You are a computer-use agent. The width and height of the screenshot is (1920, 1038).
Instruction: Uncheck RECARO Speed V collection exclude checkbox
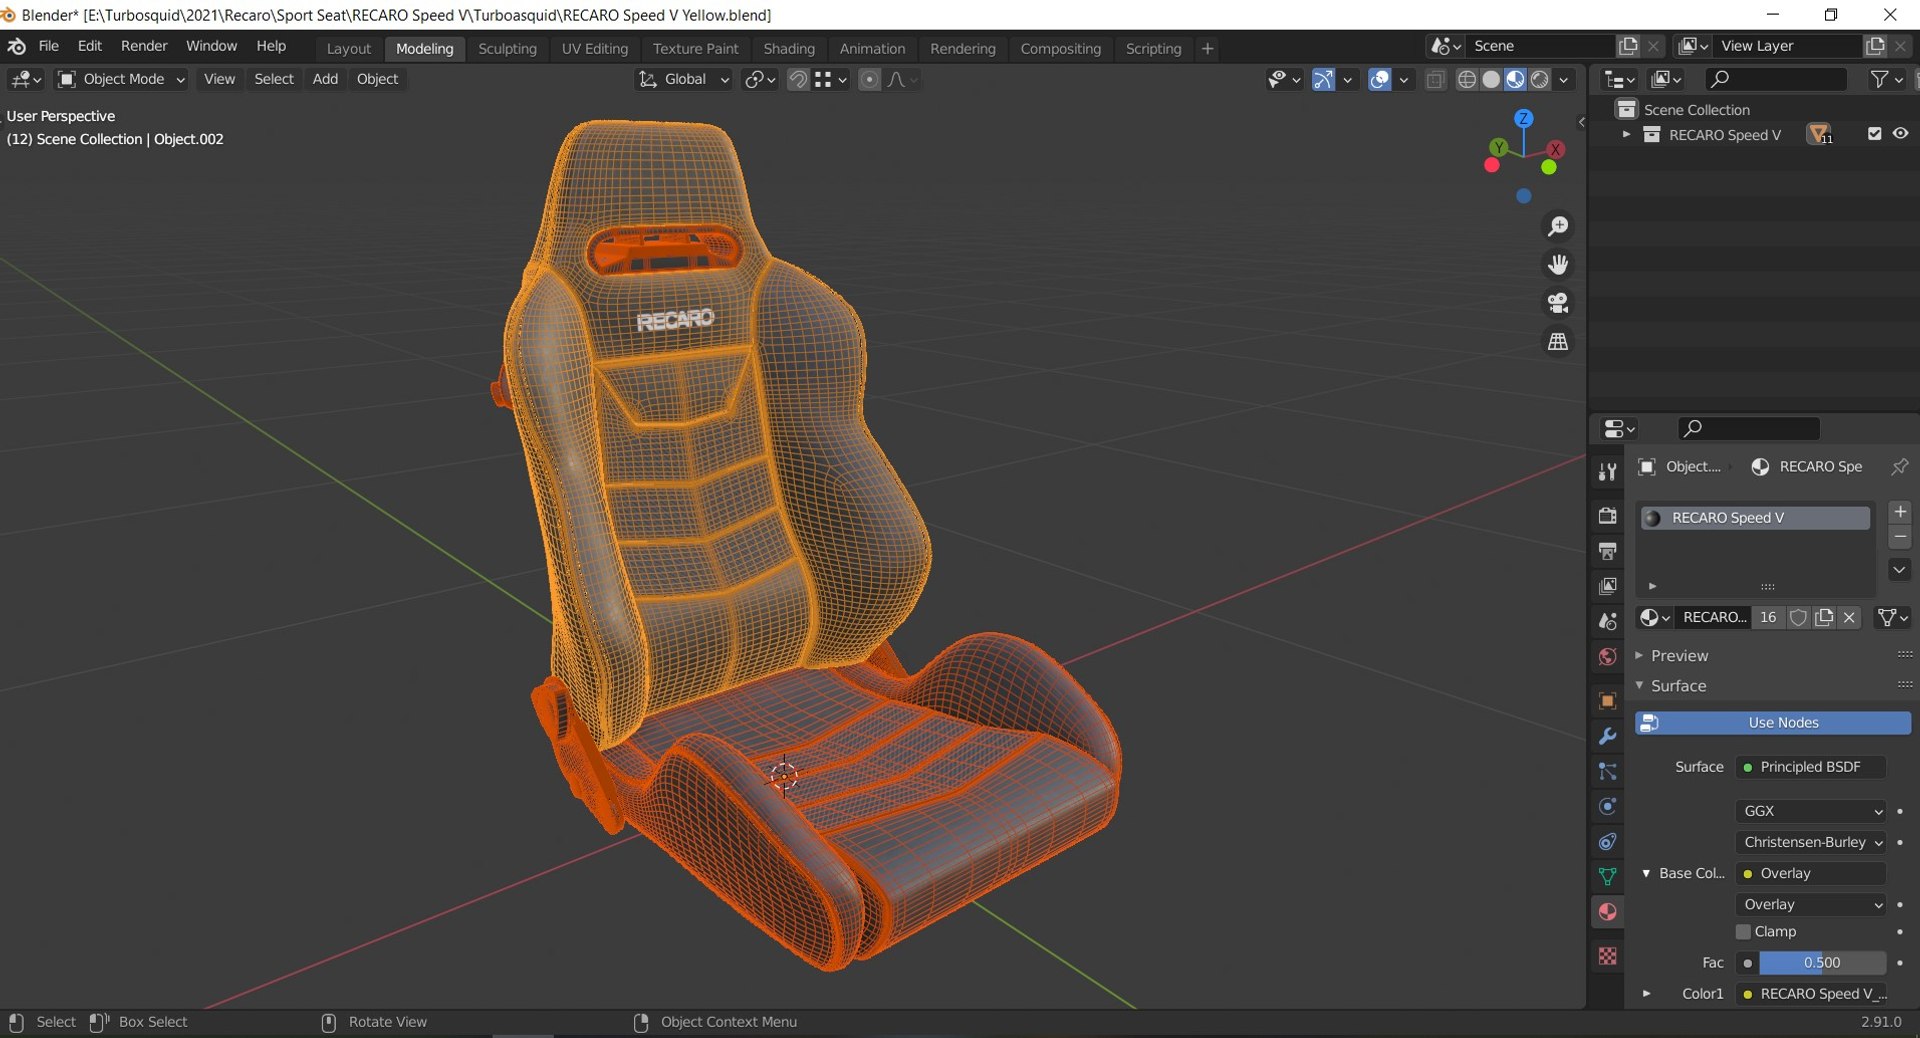coord(1874,134)
